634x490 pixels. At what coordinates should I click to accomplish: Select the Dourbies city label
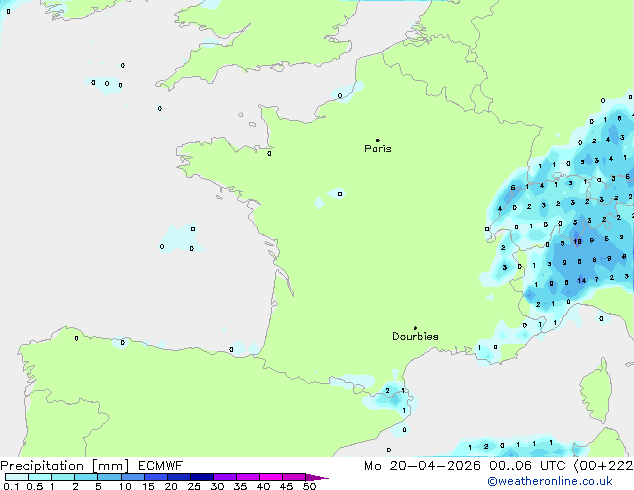(x=415, y=337)
